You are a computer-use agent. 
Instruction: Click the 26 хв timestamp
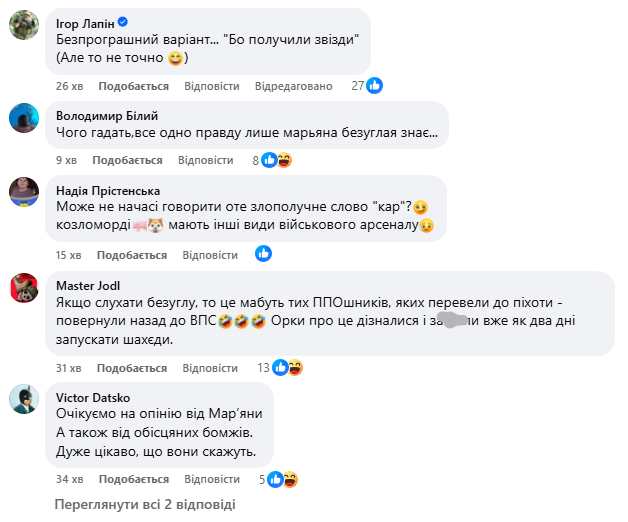click(x=69, y=86)
